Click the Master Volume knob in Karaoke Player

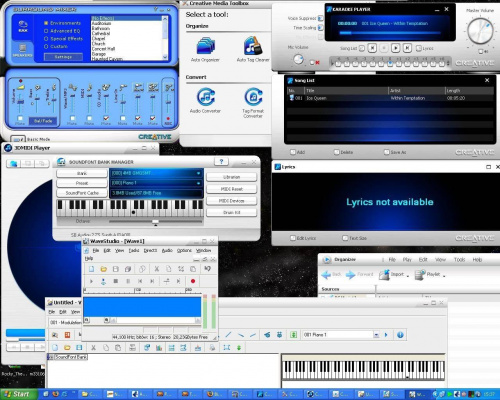[480, 31]
